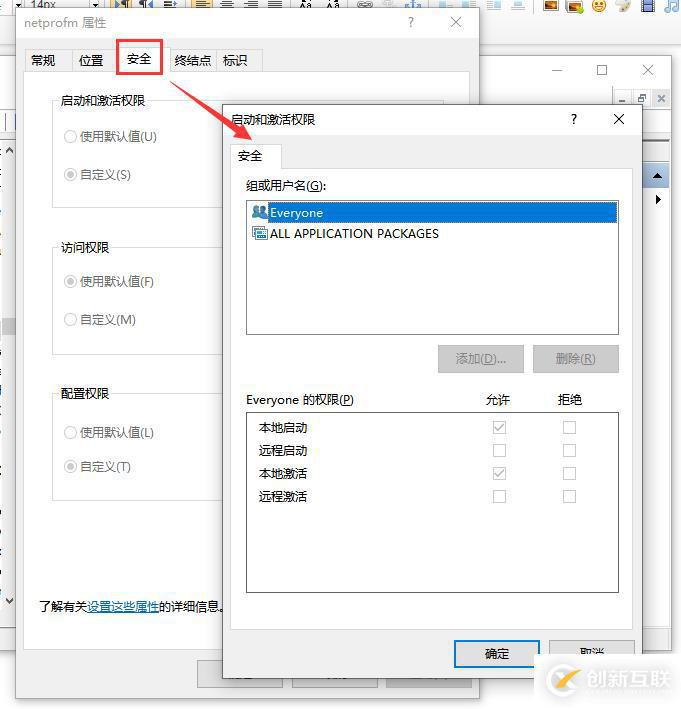Click the left-align text icon in the toolbar
Image resolution: width=681 pixels, height=709 pixels.
[202, 5]
